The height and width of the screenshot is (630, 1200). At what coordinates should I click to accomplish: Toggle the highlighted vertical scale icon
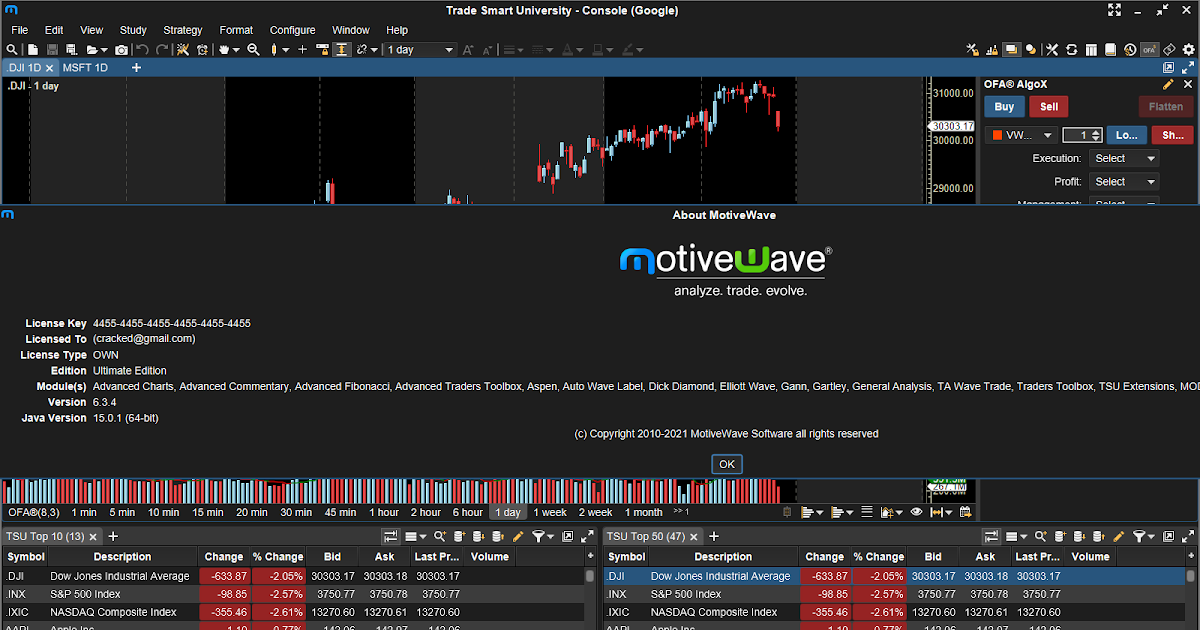(x=342, y=49)
